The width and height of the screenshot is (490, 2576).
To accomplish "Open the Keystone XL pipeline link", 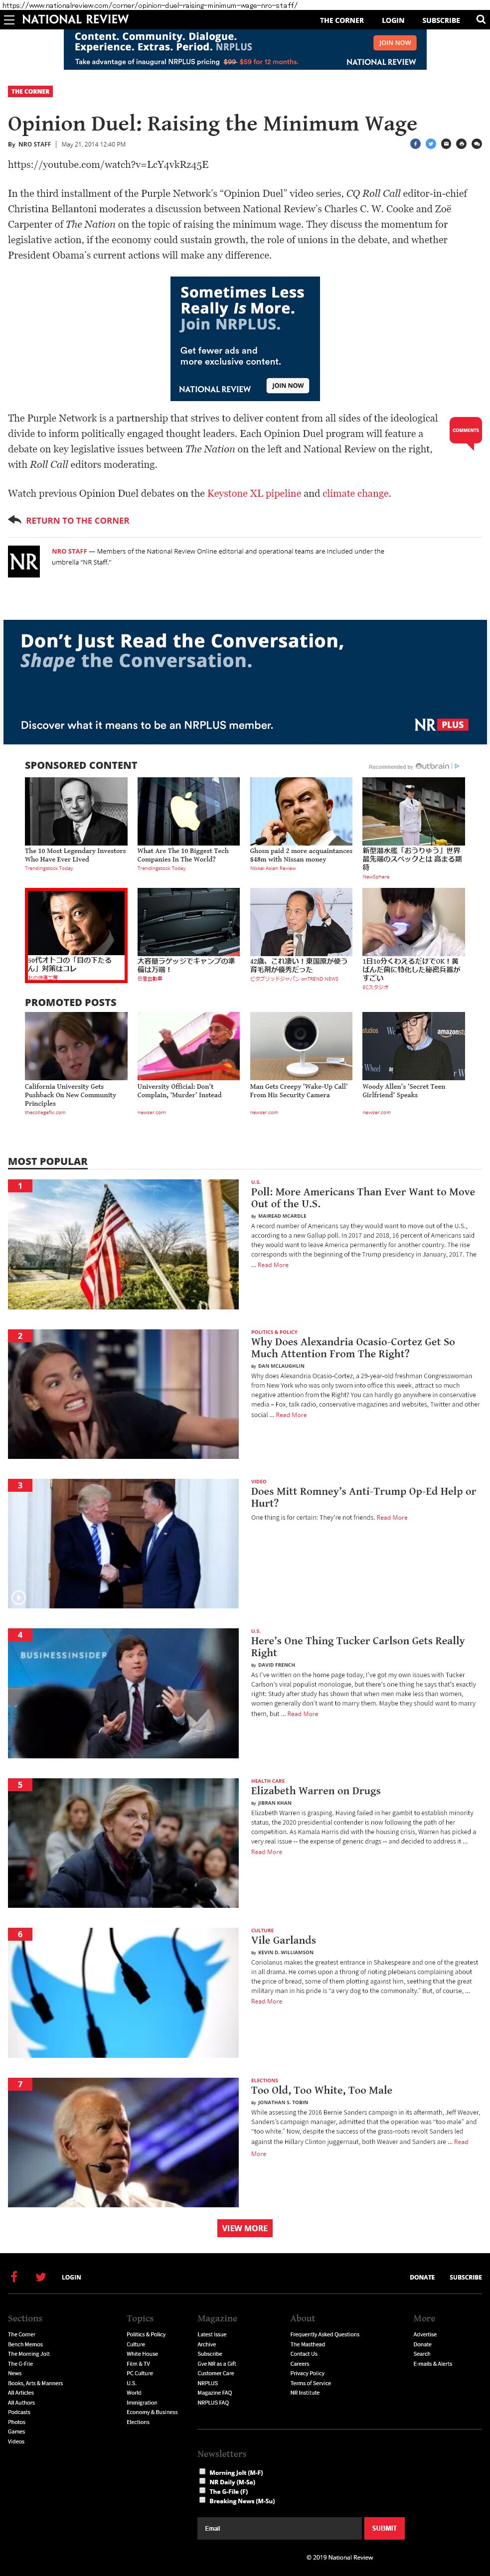I will [254, 493].
